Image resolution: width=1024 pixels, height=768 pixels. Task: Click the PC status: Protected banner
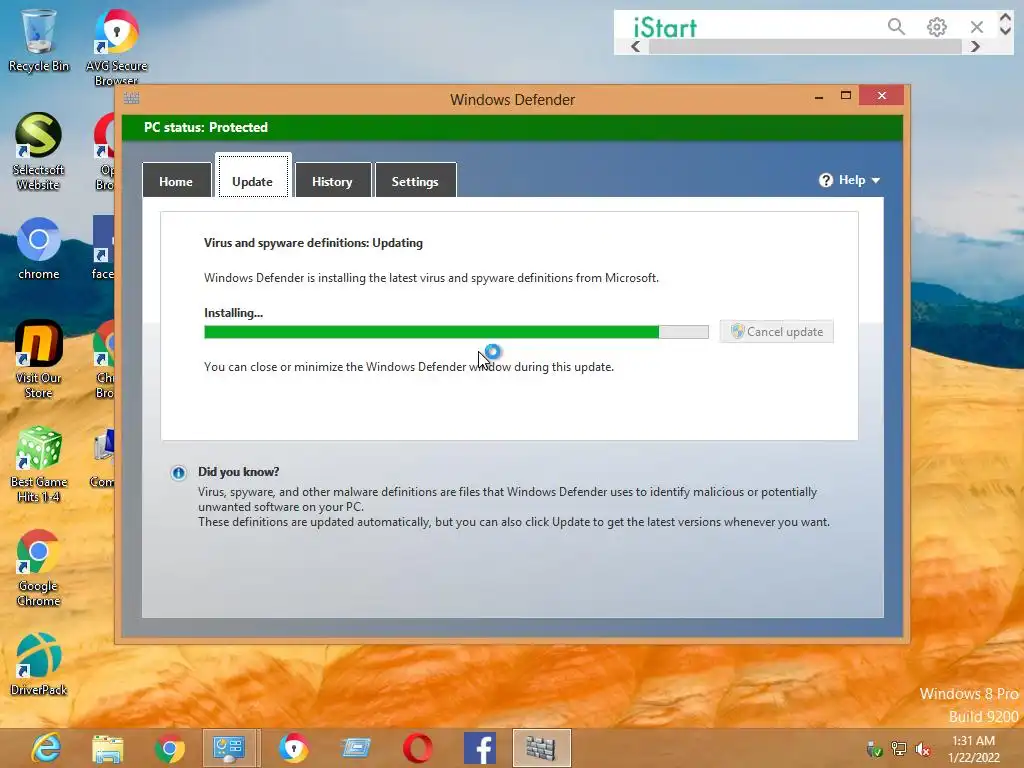click(x=513, y=128)
